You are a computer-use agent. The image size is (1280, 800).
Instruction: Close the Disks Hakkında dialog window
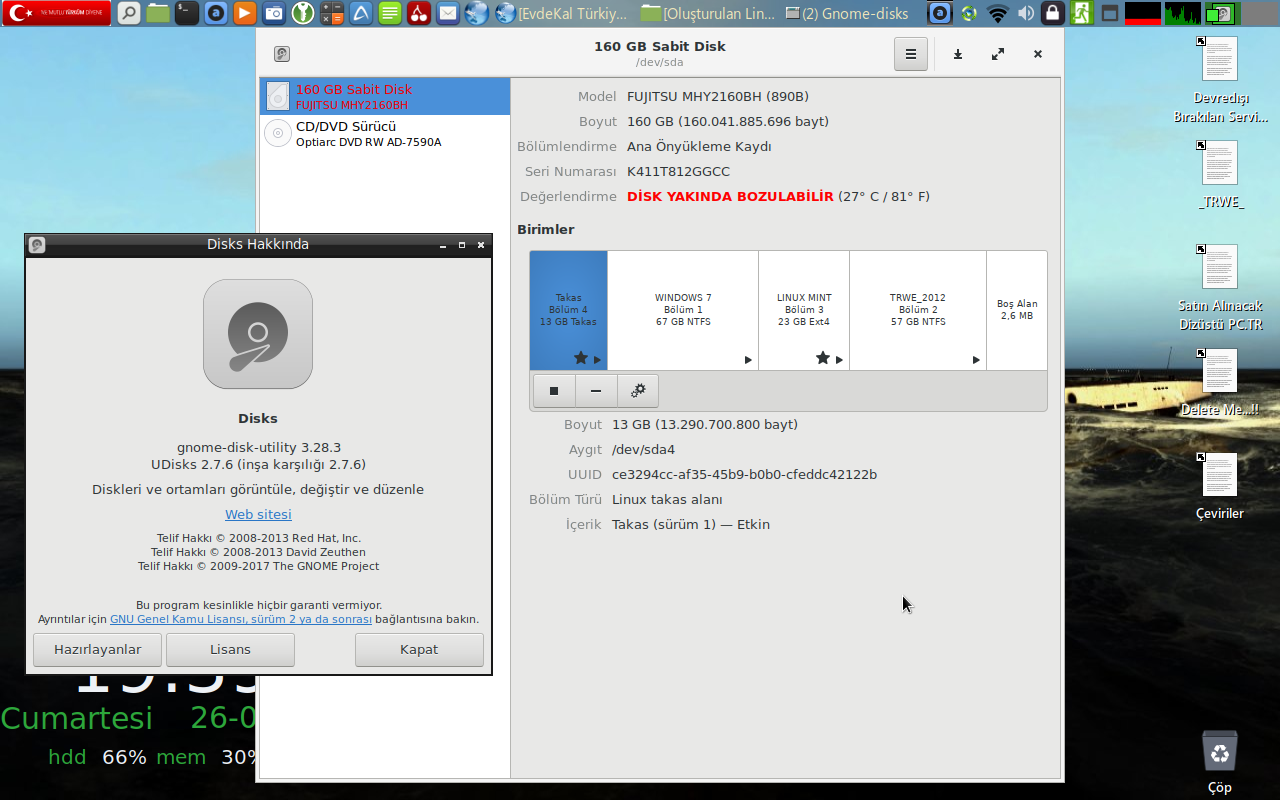481,244
